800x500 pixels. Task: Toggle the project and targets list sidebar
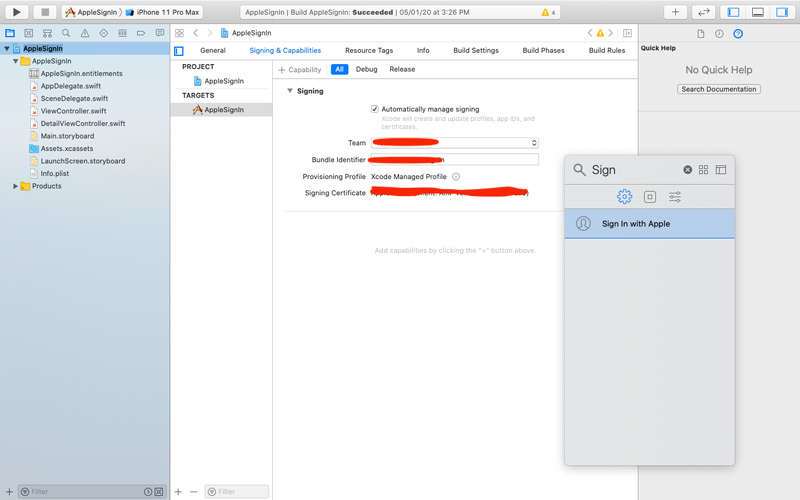pyautogui.click(x=179, y=51)
